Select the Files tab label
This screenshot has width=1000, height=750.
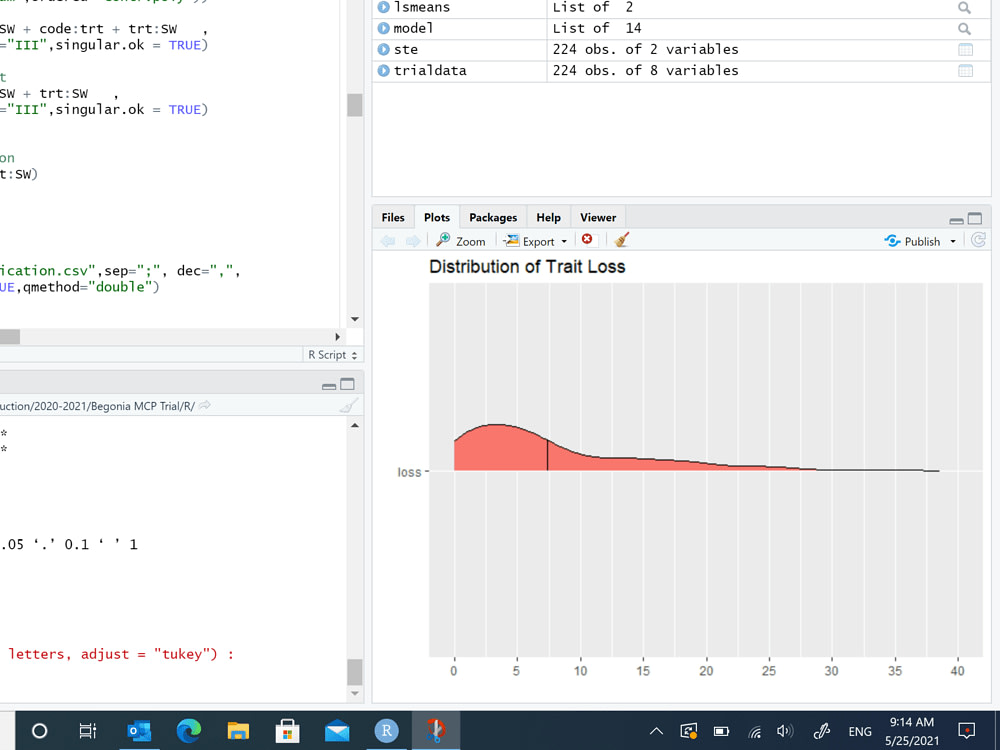(x=392, y=217)
